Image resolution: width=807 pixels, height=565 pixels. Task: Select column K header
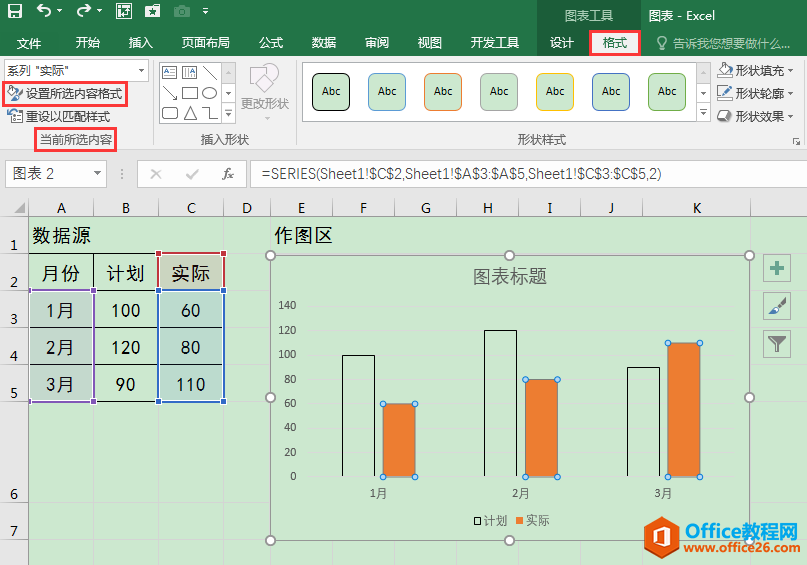(x=696, y=208)
